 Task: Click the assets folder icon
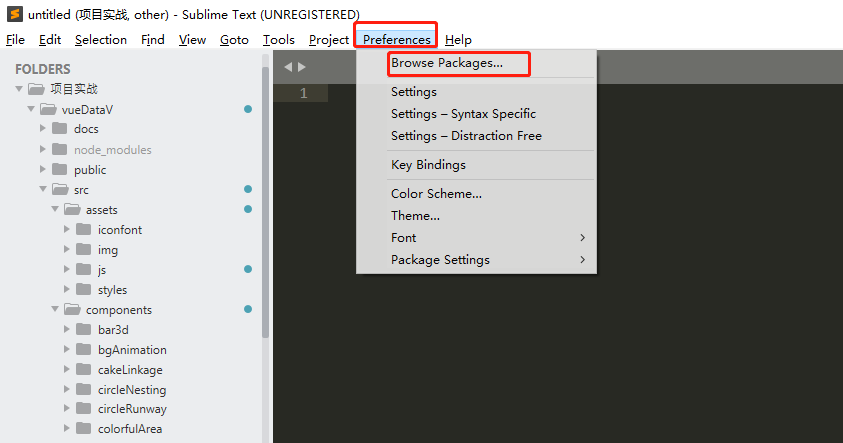pos(72,209)
